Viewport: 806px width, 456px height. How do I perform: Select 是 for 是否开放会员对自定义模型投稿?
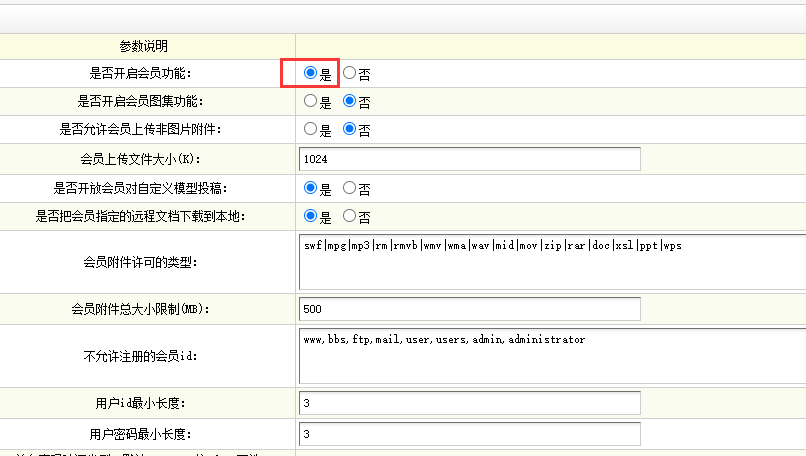pos(311,187)
